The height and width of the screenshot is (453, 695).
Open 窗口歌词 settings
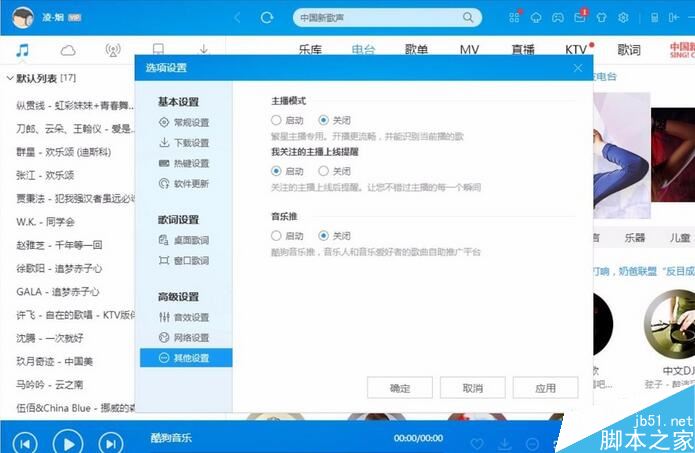(184, 261)
